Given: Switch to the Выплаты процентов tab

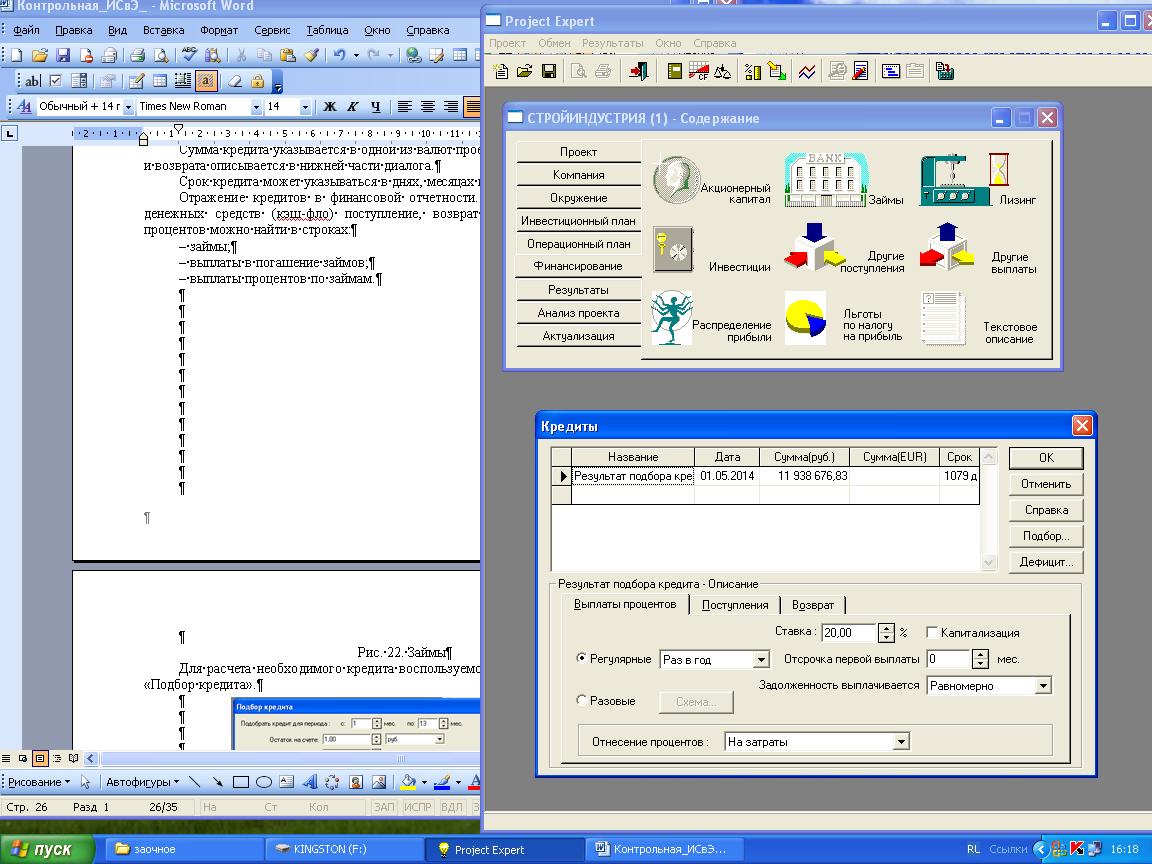Looking at the screenshot, I should [x=624, y=604].
